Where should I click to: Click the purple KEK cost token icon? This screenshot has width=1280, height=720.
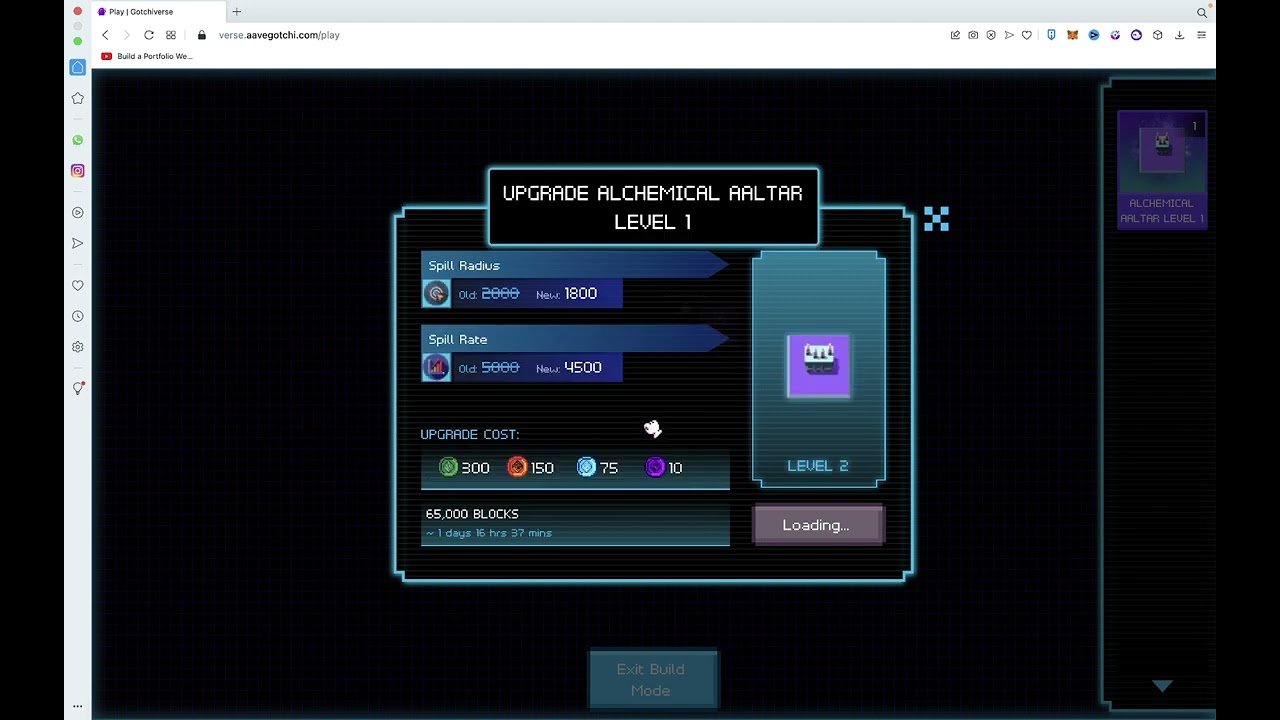tap(655, 467)
